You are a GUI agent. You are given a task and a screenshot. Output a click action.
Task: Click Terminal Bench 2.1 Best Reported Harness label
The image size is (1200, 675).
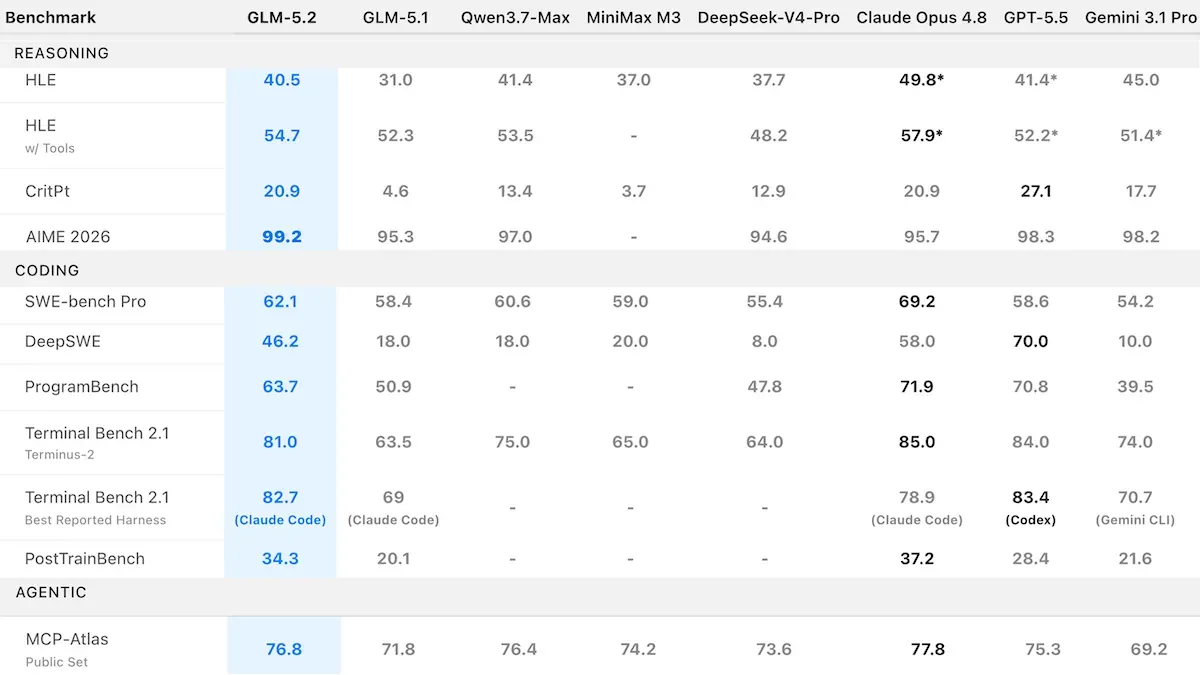97,507
